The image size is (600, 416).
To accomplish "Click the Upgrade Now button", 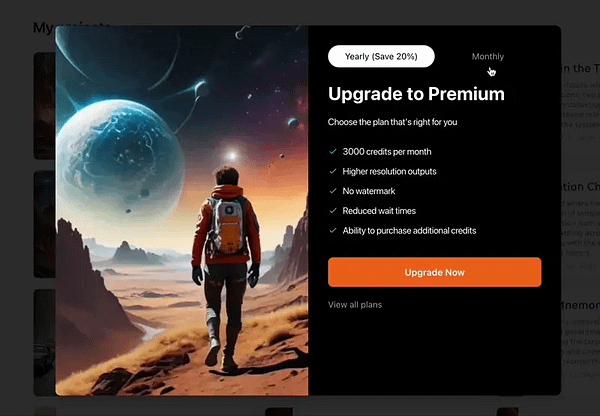I will pos(434,272).
